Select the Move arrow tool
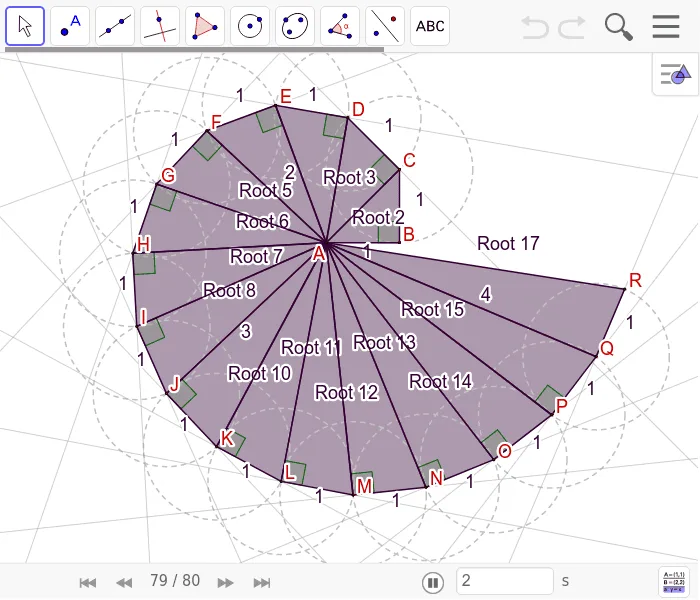Screen dimensions: 700x600 (25, 26)
